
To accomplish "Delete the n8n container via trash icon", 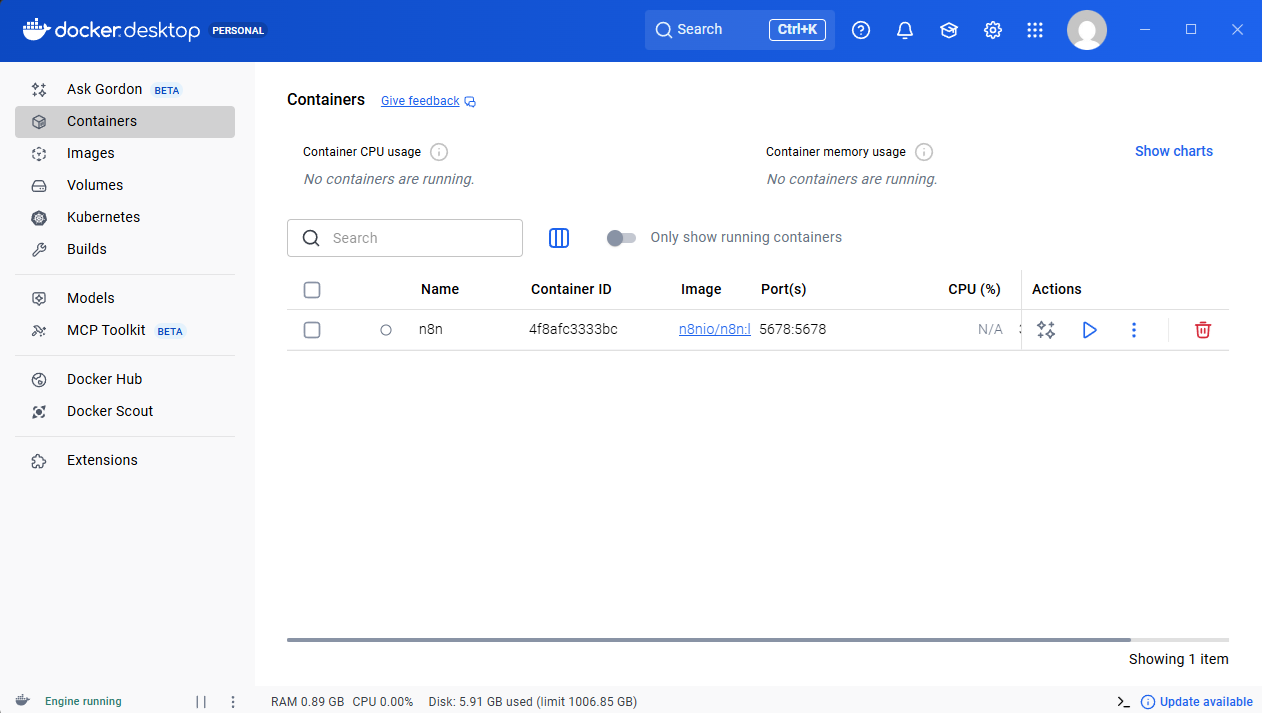I will point(1202,330).
